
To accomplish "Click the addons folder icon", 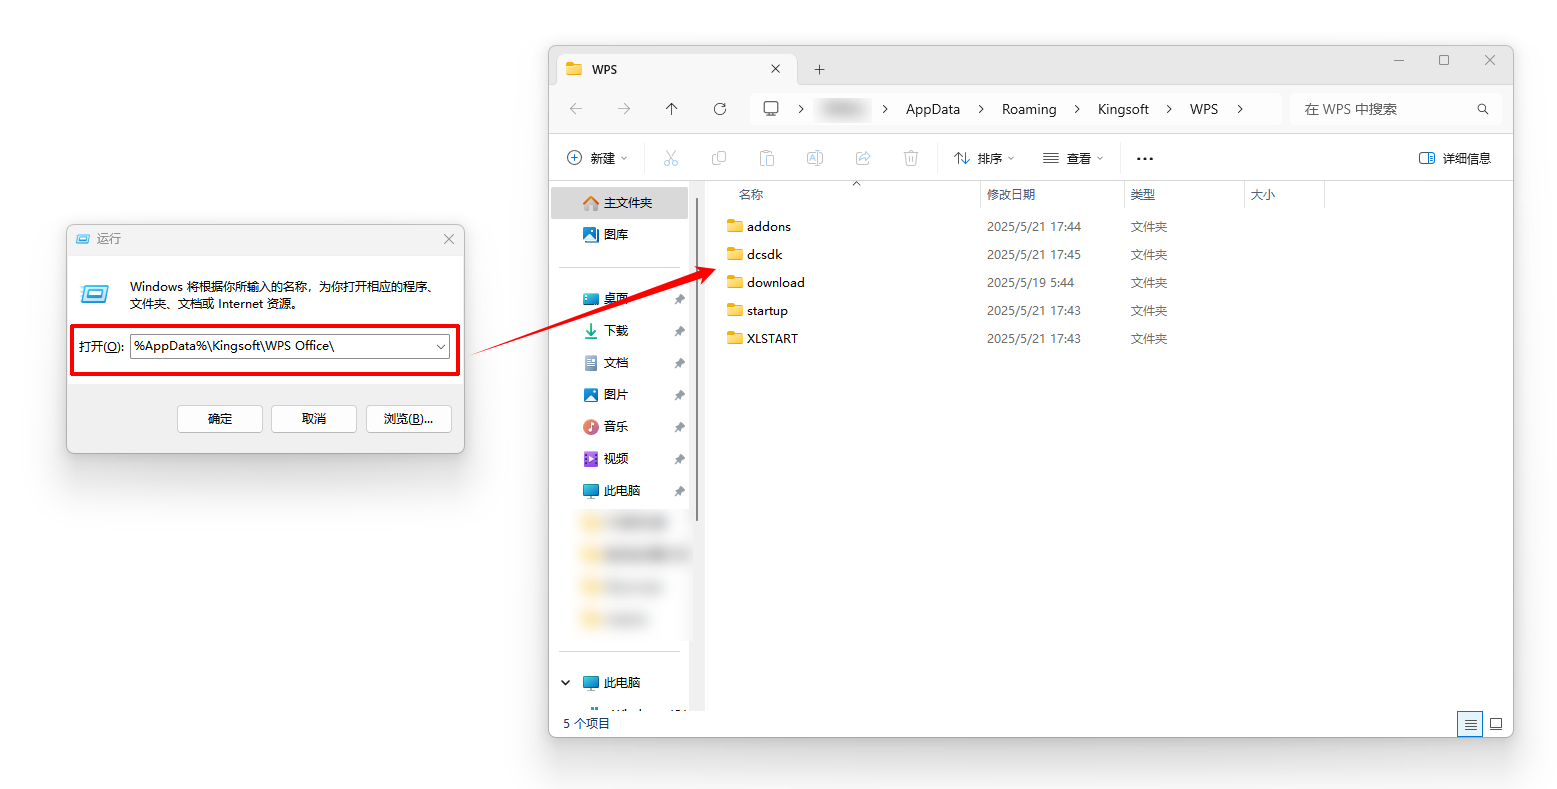I will coord(735,226).
